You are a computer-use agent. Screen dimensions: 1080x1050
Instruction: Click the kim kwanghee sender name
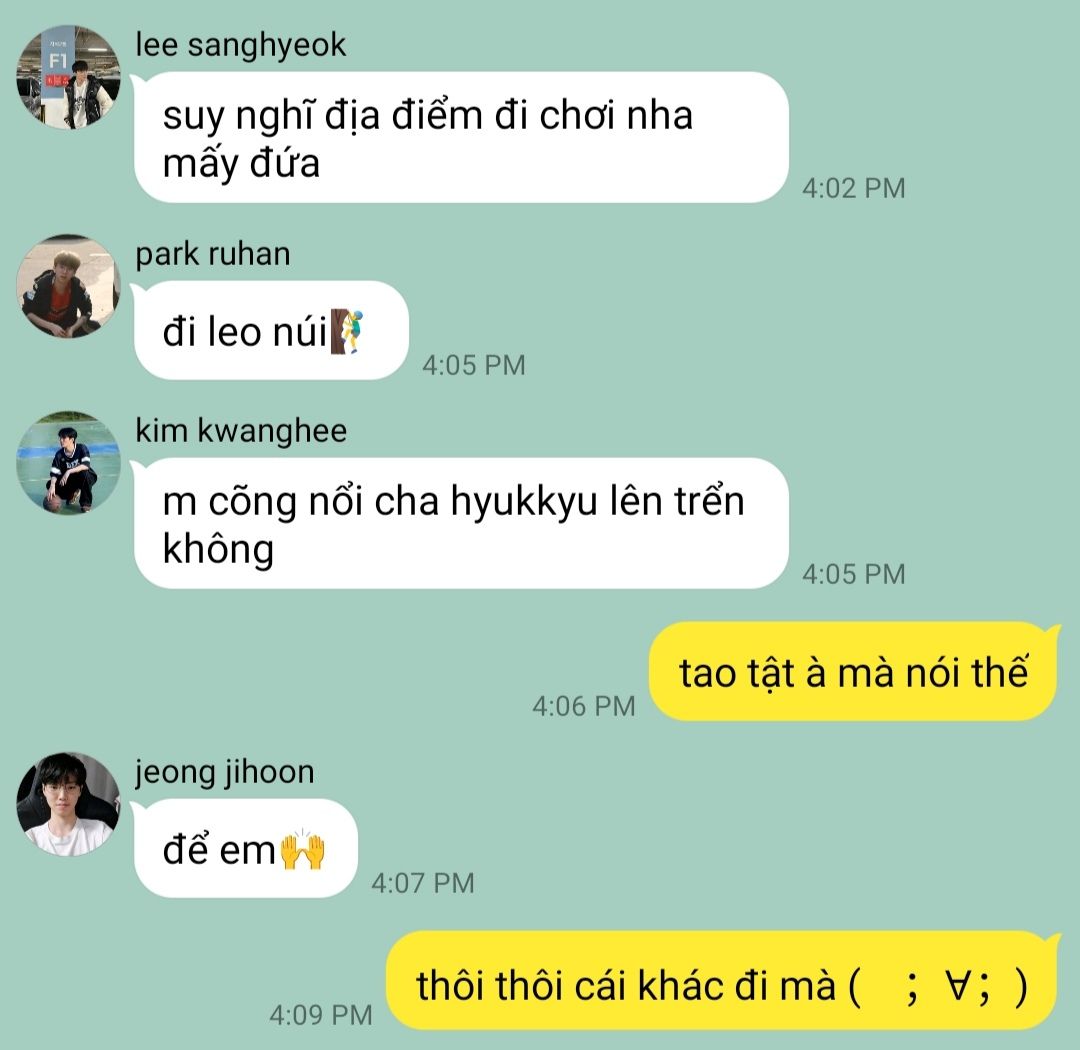coord(241,431)
